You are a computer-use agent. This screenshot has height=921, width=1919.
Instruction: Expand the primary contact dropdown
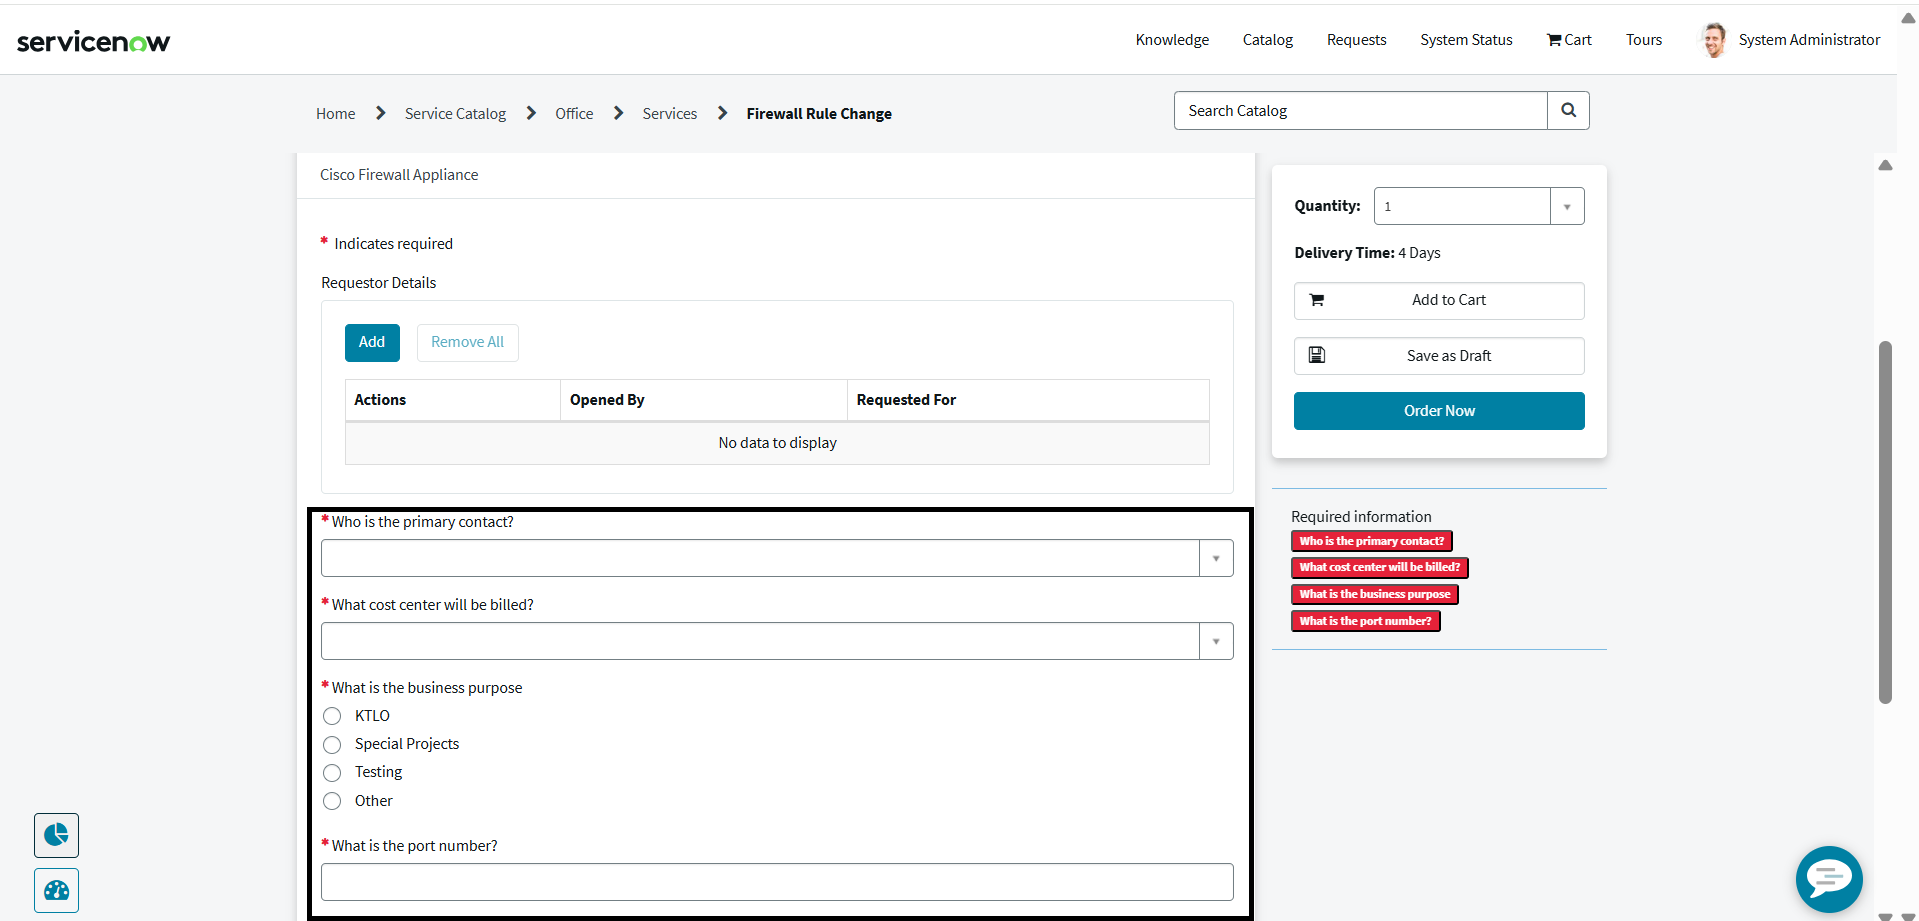[1215, 558]
